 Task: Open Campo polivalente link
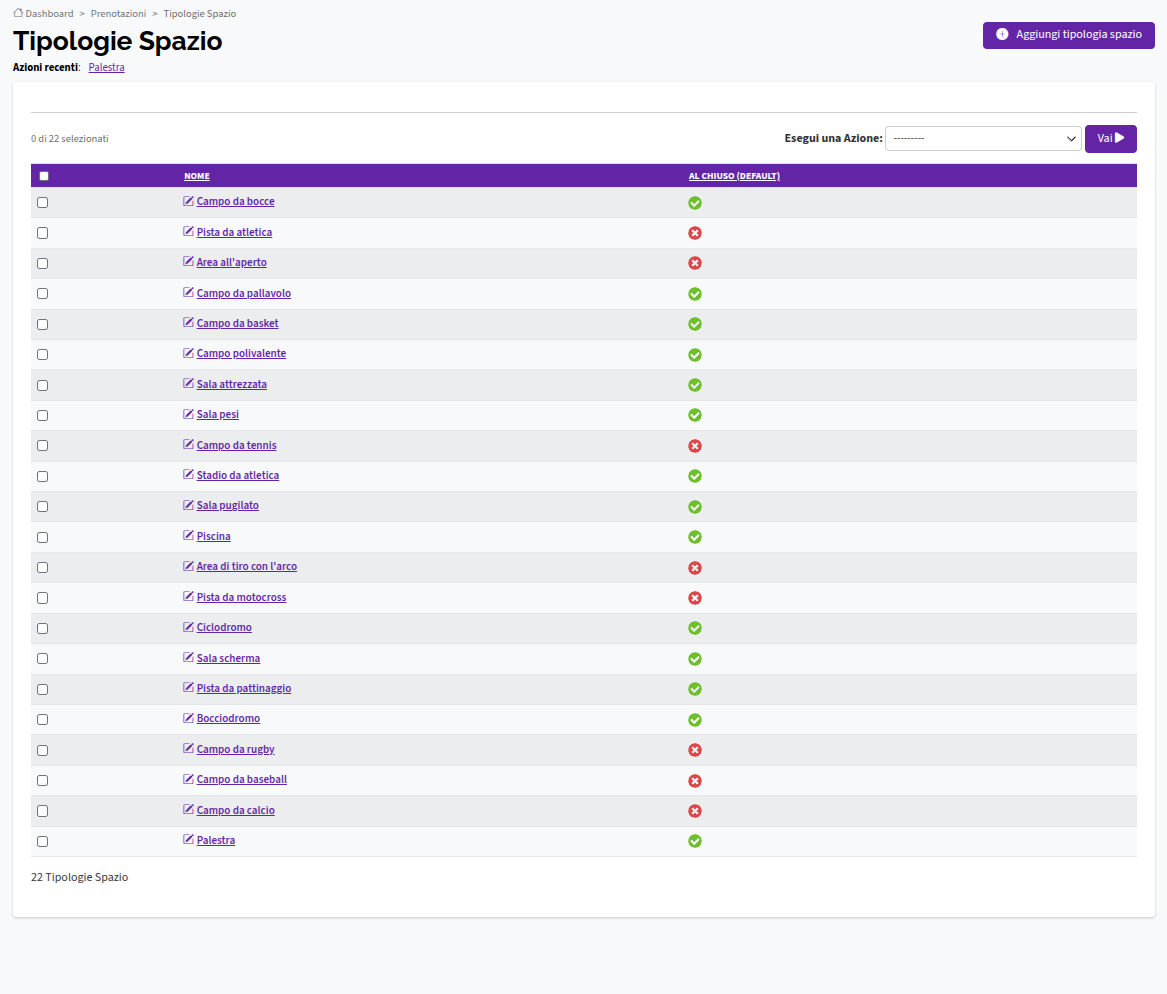[241, 353]
